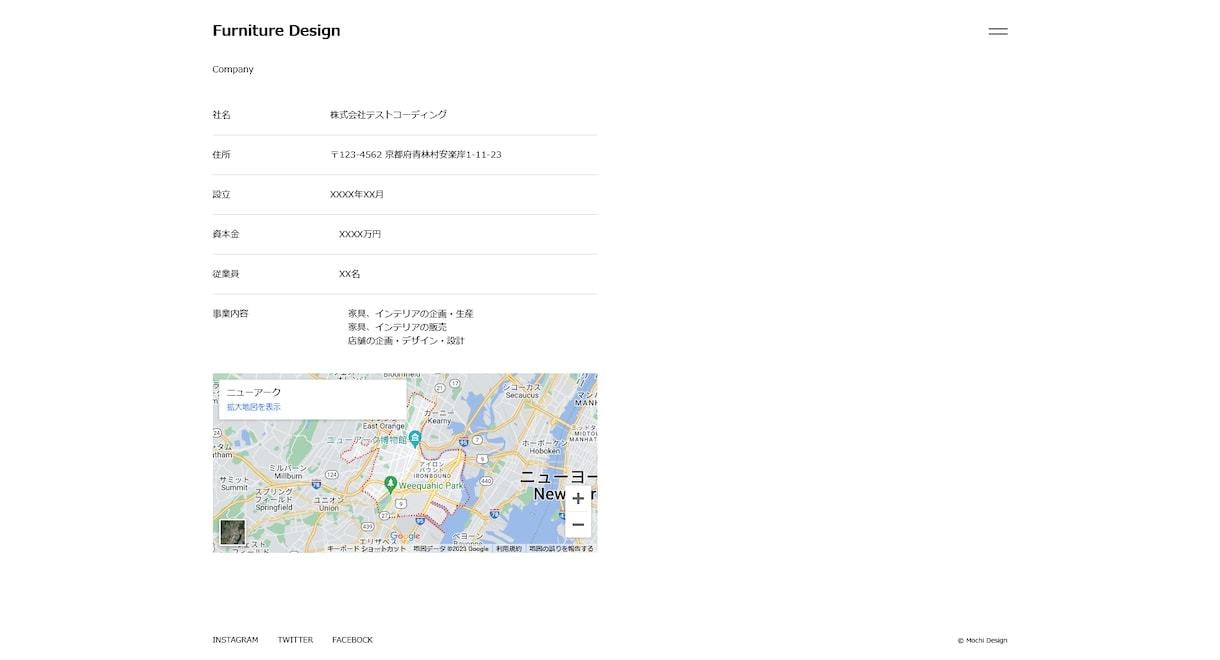The image size is (1220, 660).
Task: Open the TWITTER footer link
Action: [x=295, y=640]
